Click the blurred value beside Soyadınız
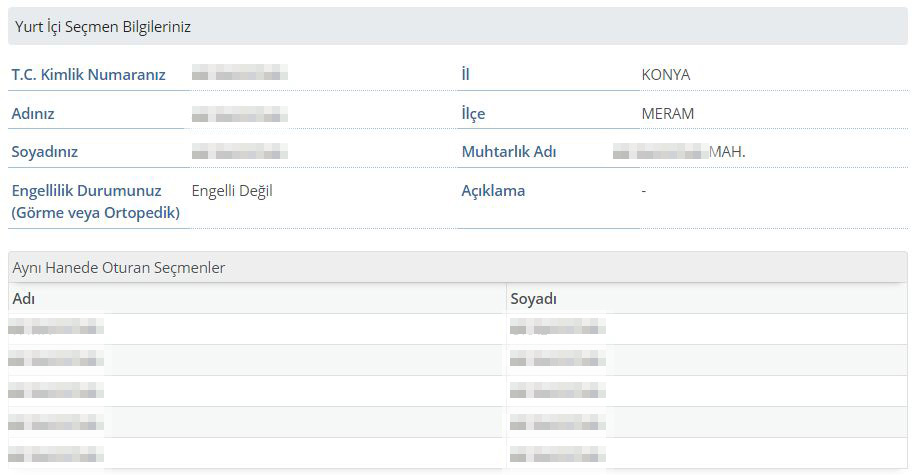 tap(240, 152)
